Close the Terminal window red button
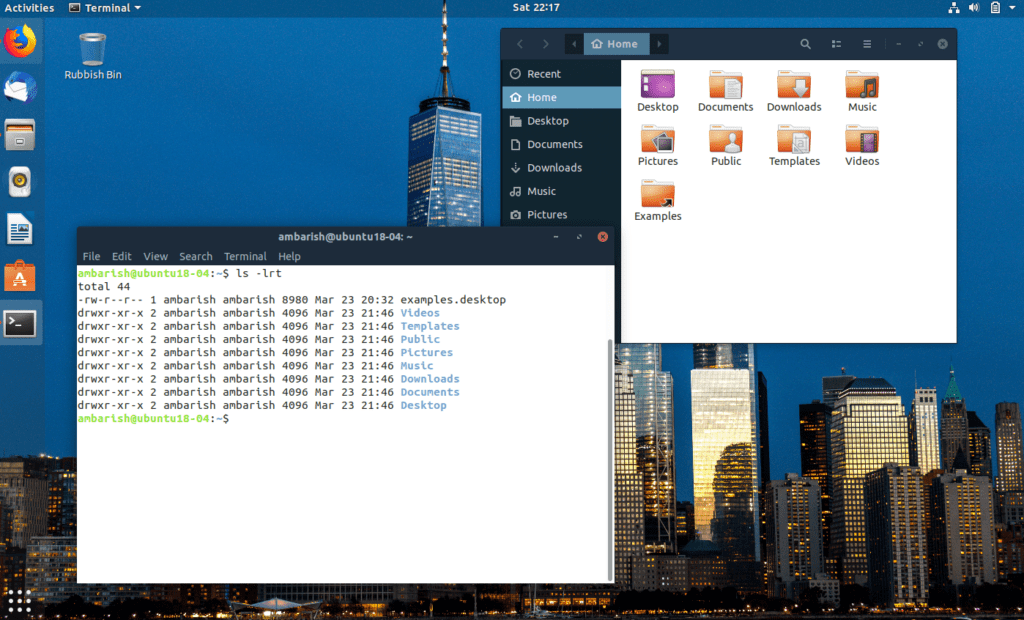This screenshot has height=620, width=1024. (x=602, y=237)
